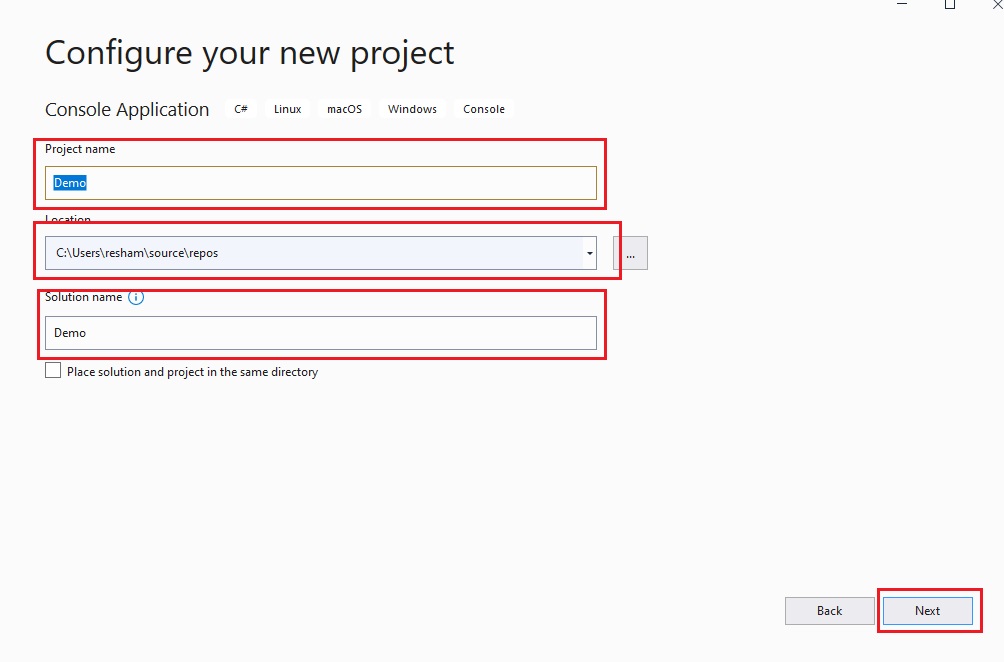Click the Next button
Viewport: 1004px width, 662px height.
click(928, 611)
